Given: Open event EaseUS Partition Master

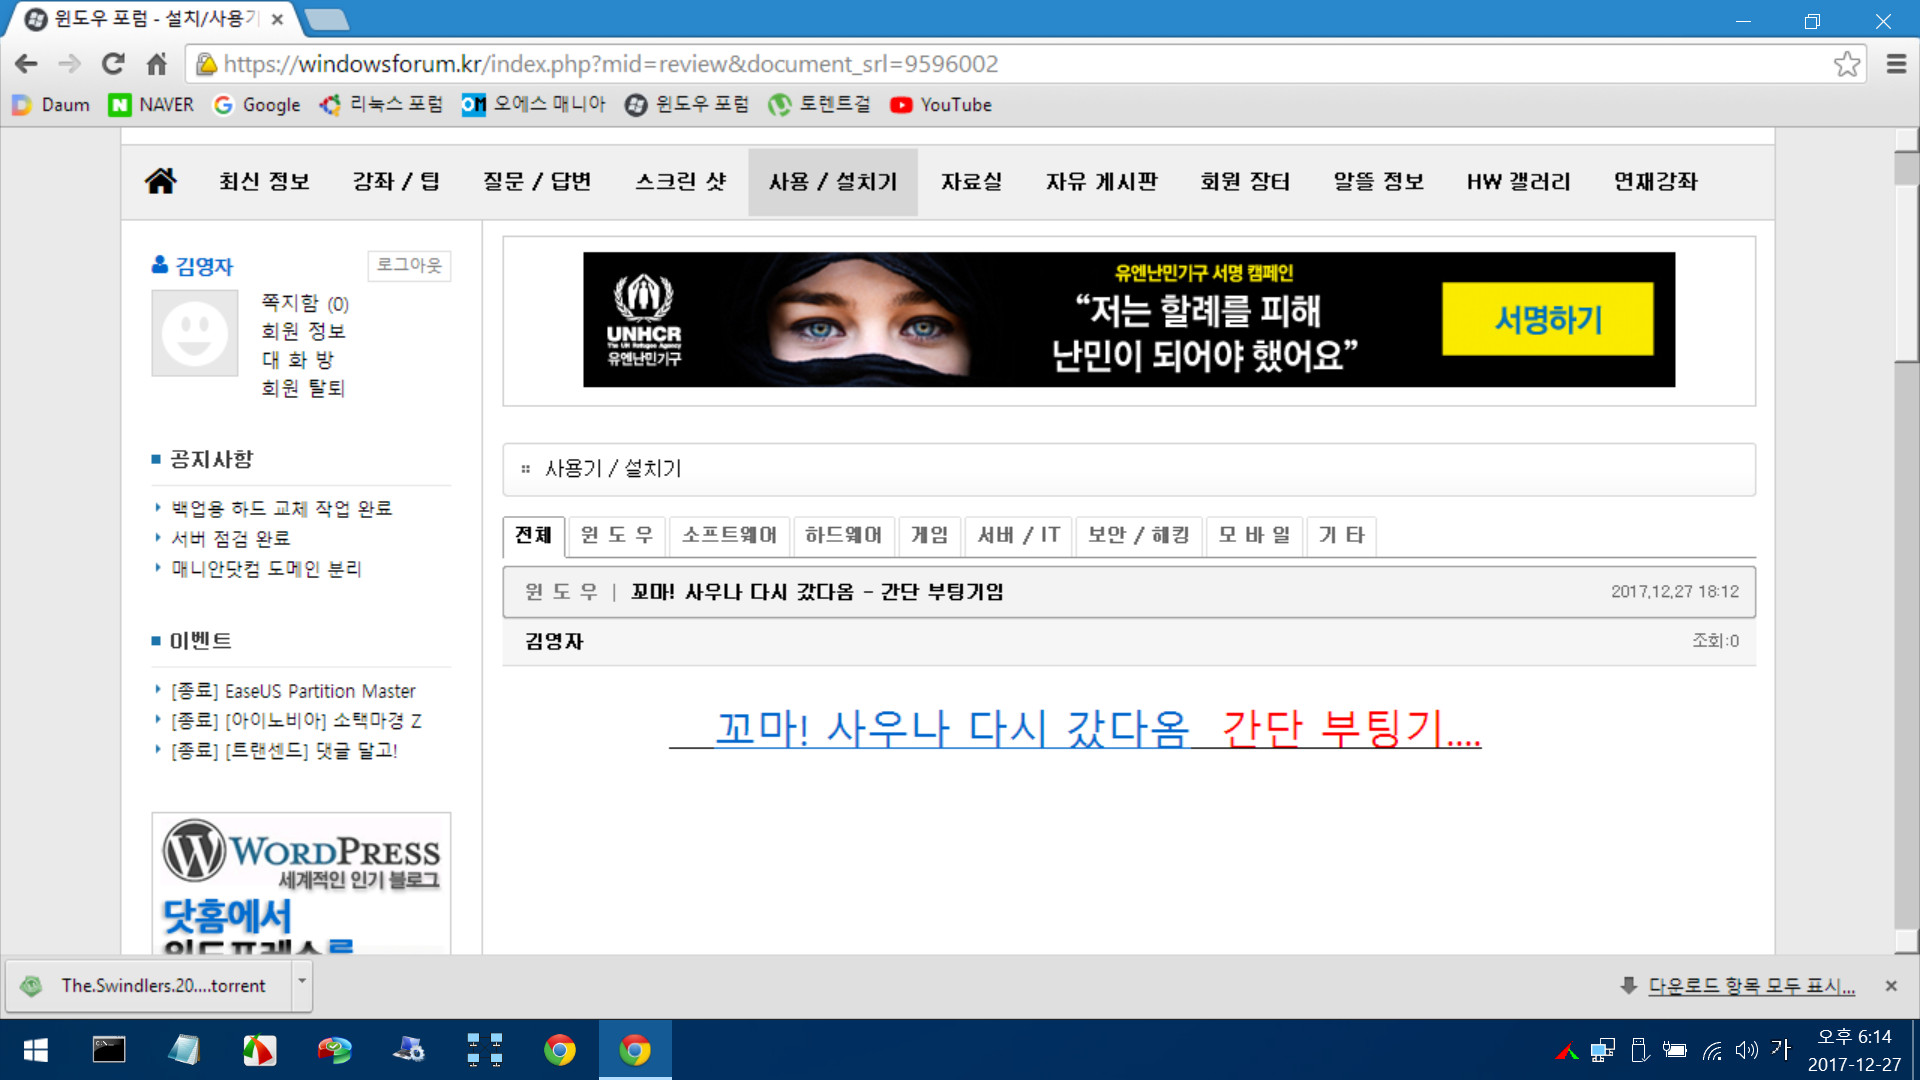Looking at the screenshot, I should (293, 691).
